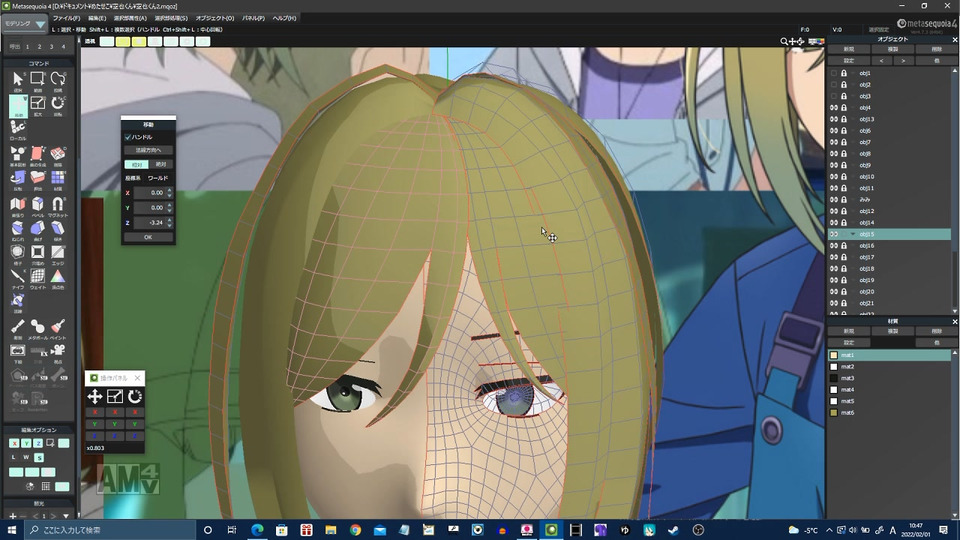Pick the lasso selection tool
Screen dimensions: 960x540
[x=58, y=79]
